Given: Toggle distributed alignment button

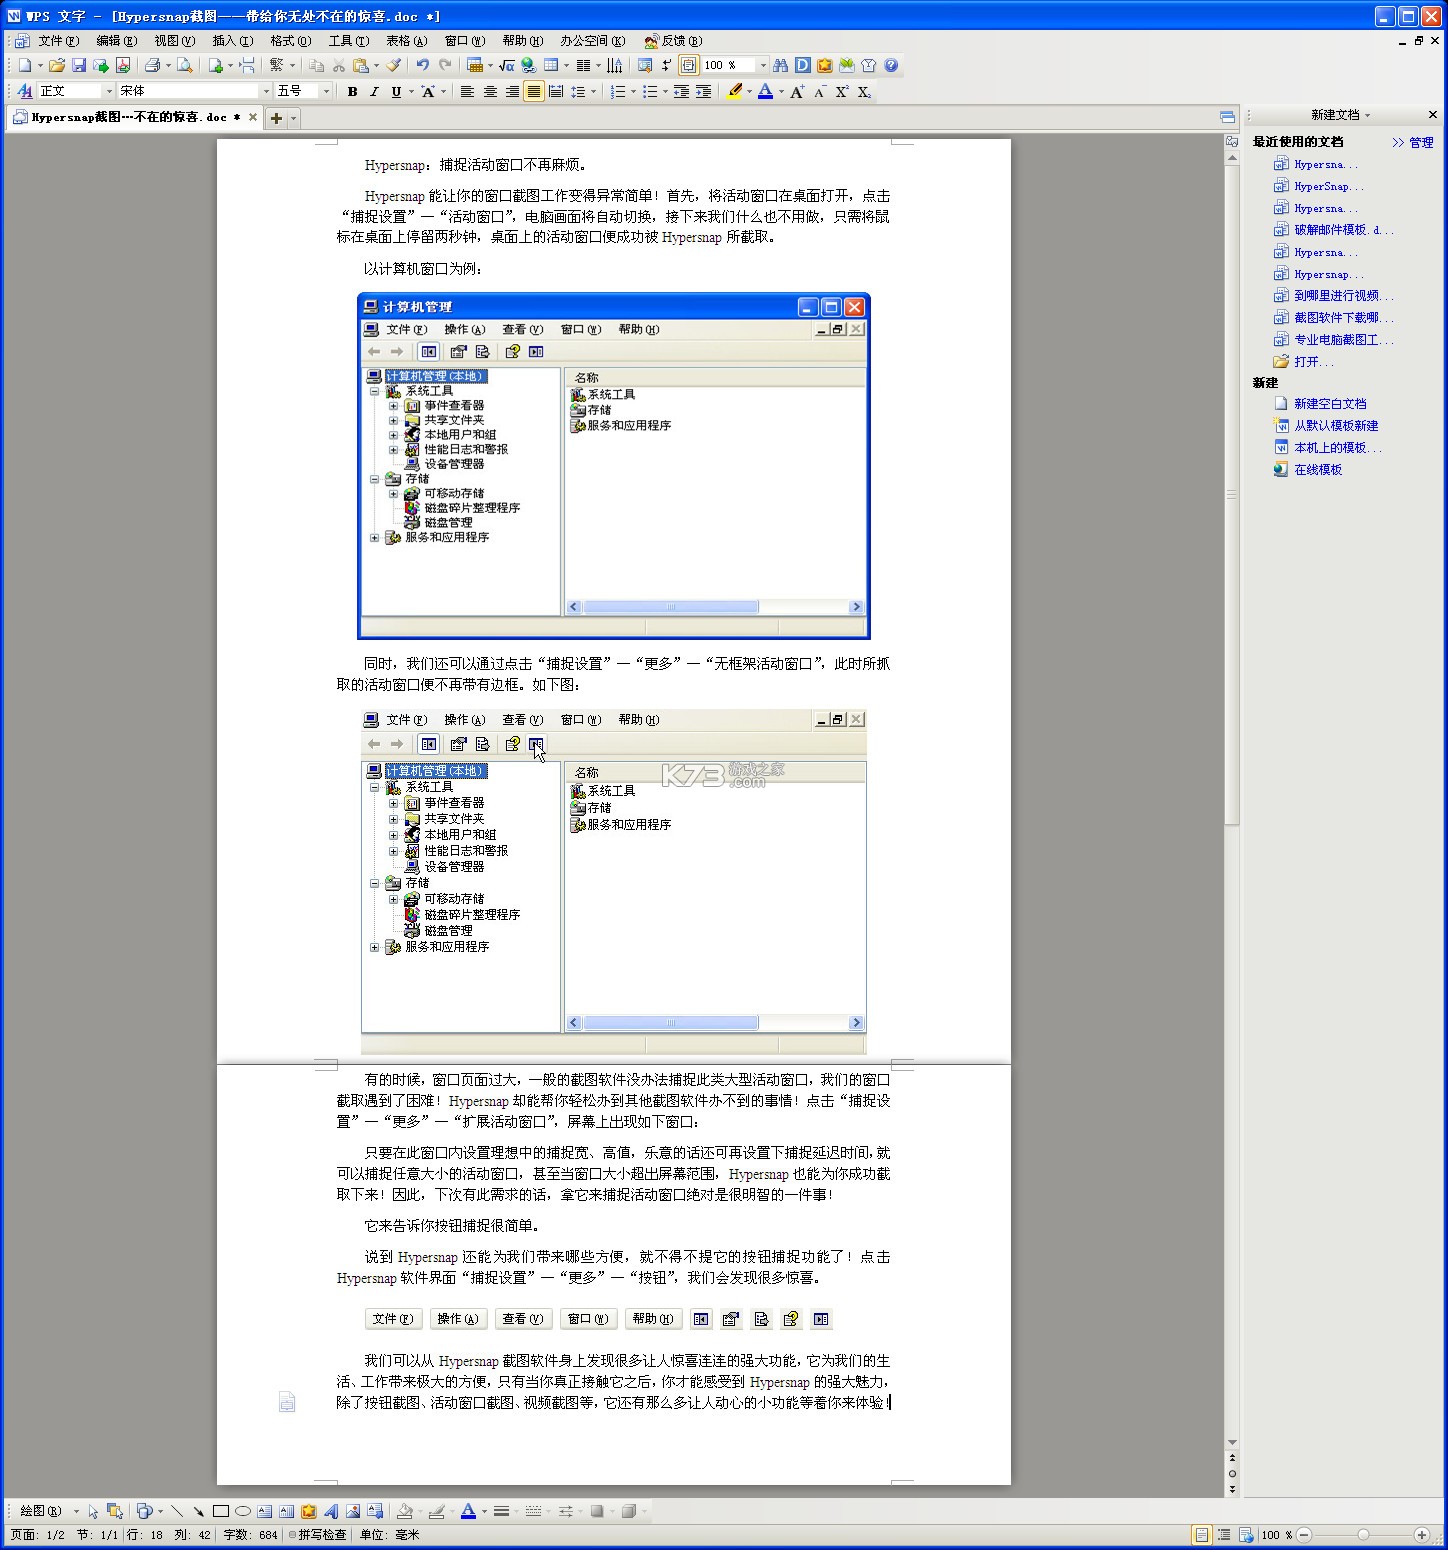Looking at the screenshot, I should click(x=556, y=92).
